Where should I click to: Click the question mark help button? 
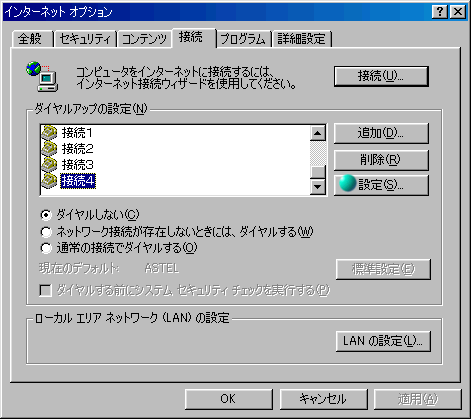[x=440, y=12]
